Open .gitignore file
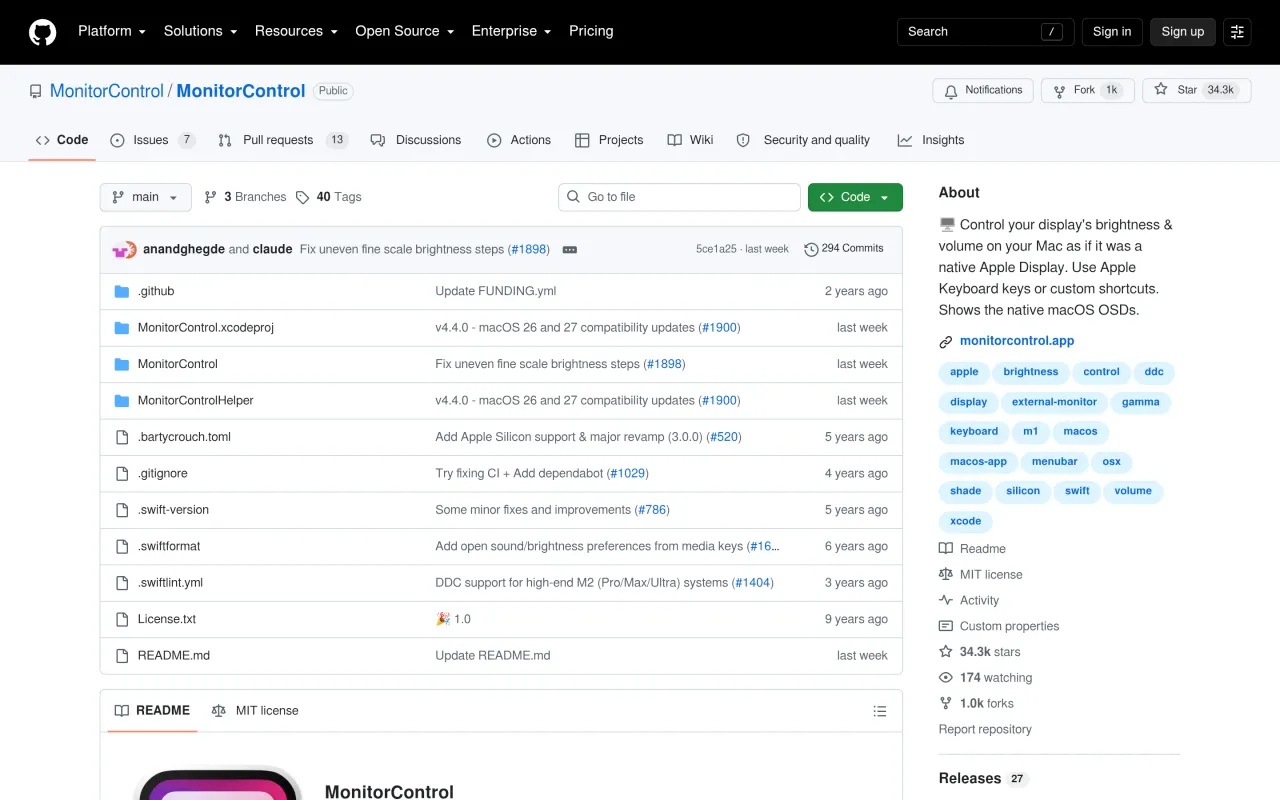 click(163, 474)
